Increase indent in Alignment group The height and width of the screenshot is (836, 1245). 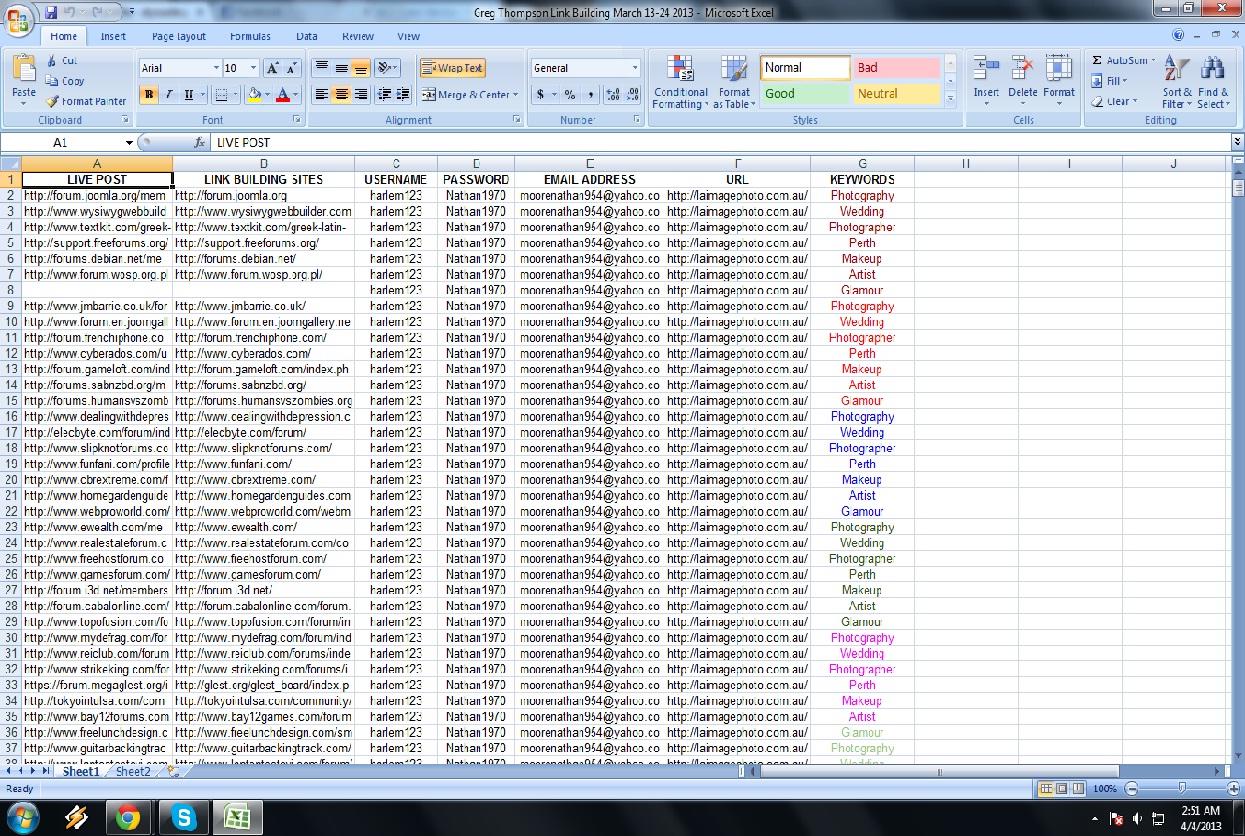[x=403, y=95]
